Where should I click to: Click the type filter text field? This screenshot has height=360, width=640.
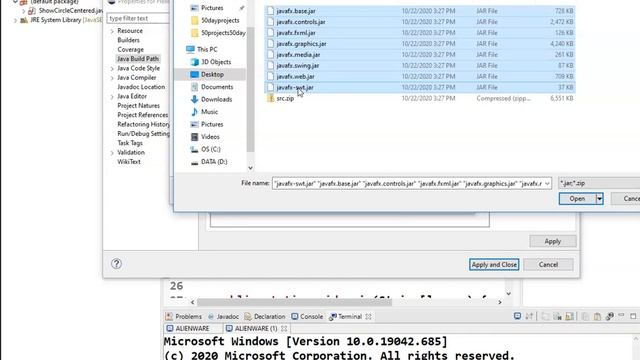point(138,18)
